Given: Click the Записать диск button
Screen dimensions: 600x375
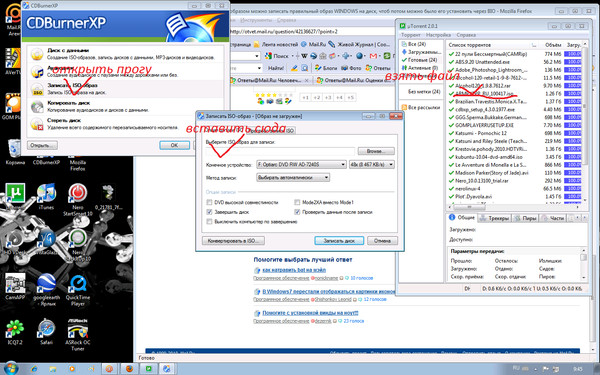Looking at the screenshot, I should (x=339, y=241).
